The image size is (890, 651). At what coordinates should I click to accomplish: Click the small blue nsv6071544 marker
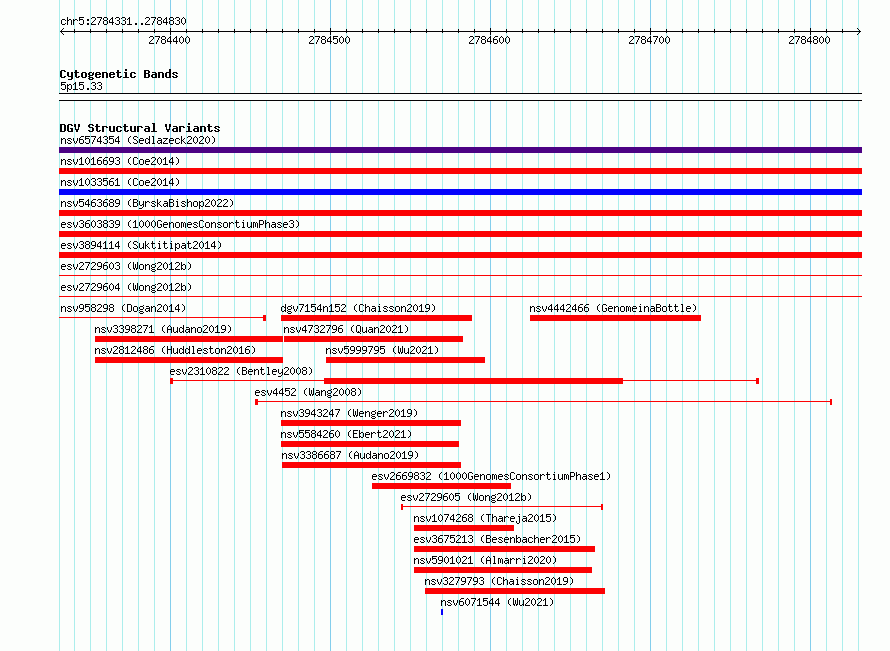tap(442, 612)
